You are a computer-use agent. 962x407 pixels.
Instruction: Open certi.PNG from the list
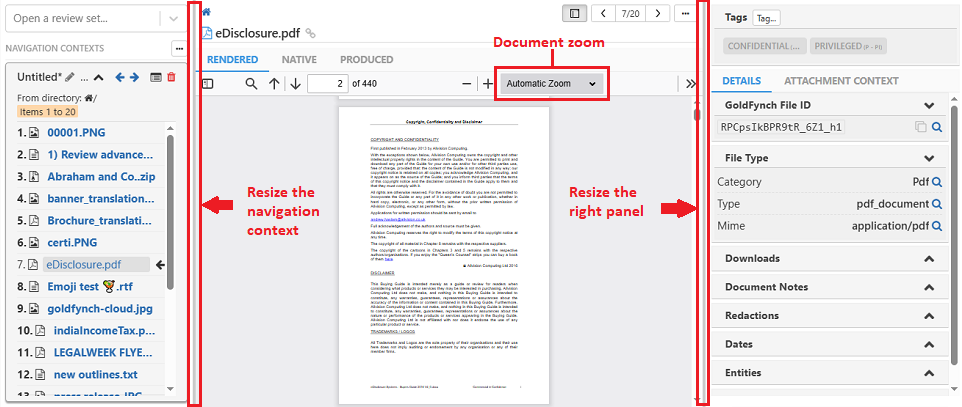point(72,242)
